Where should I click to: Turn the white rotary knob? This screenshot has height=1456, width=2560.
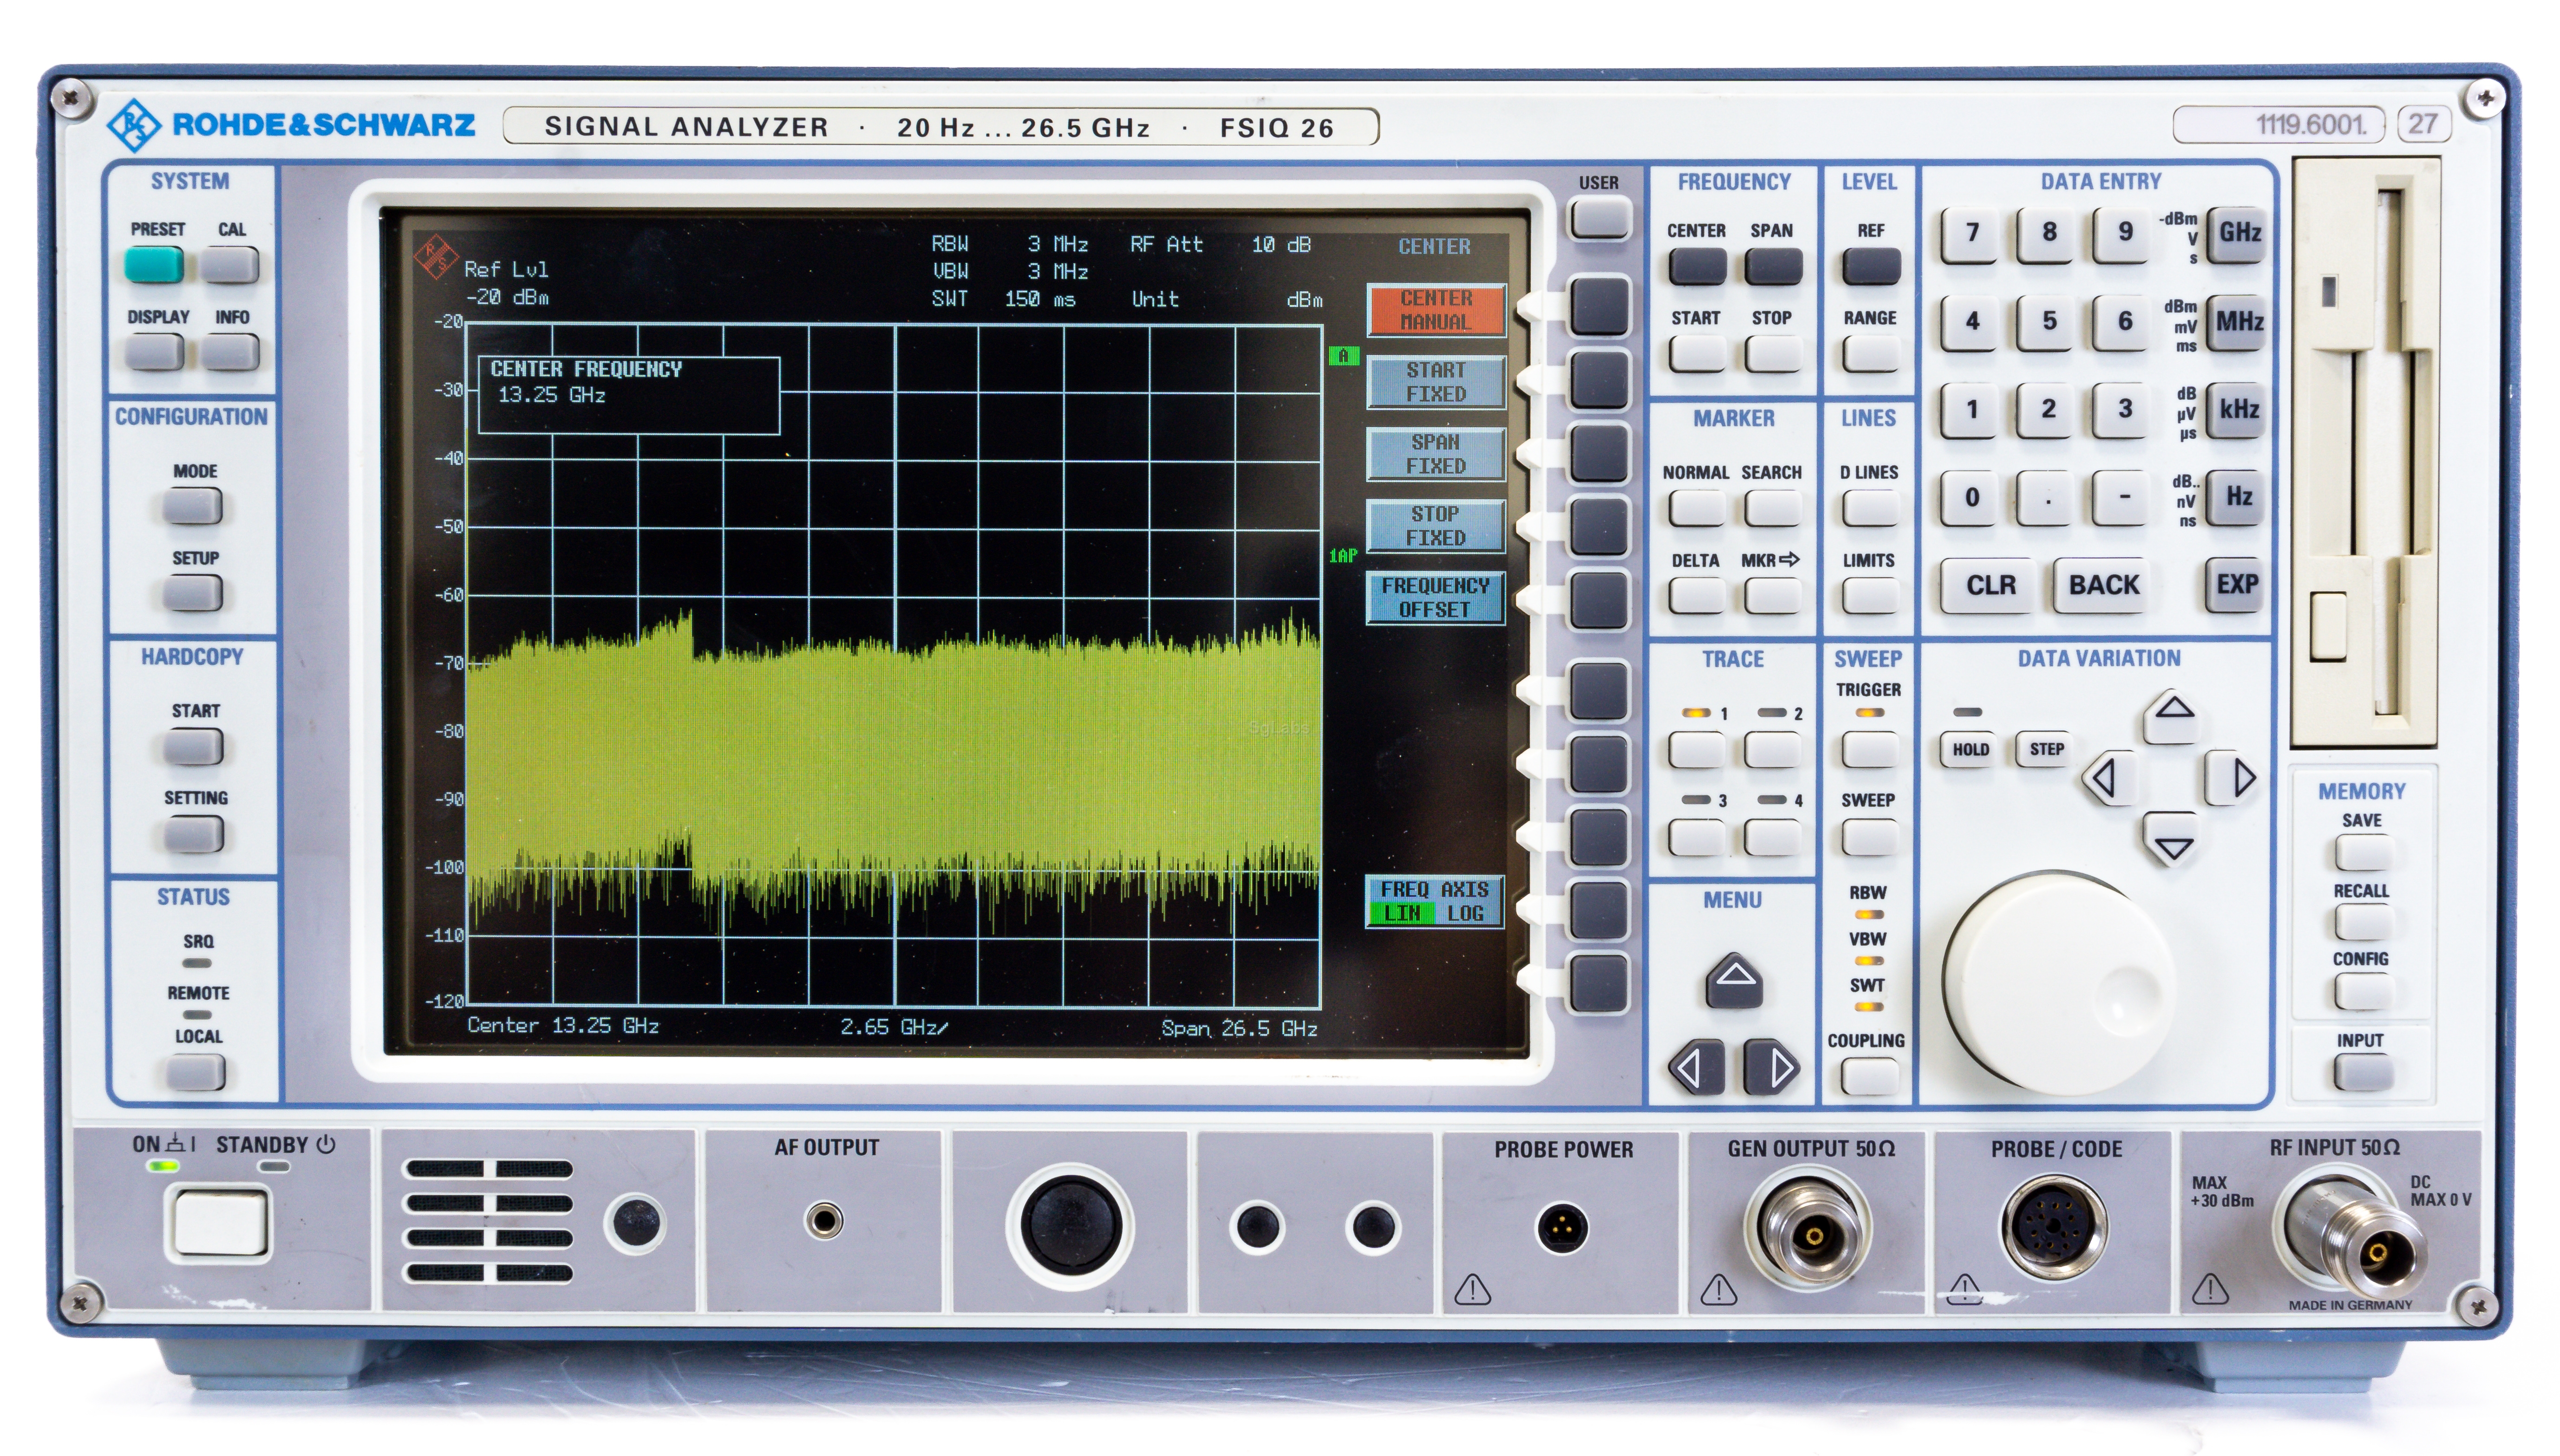2058,983
